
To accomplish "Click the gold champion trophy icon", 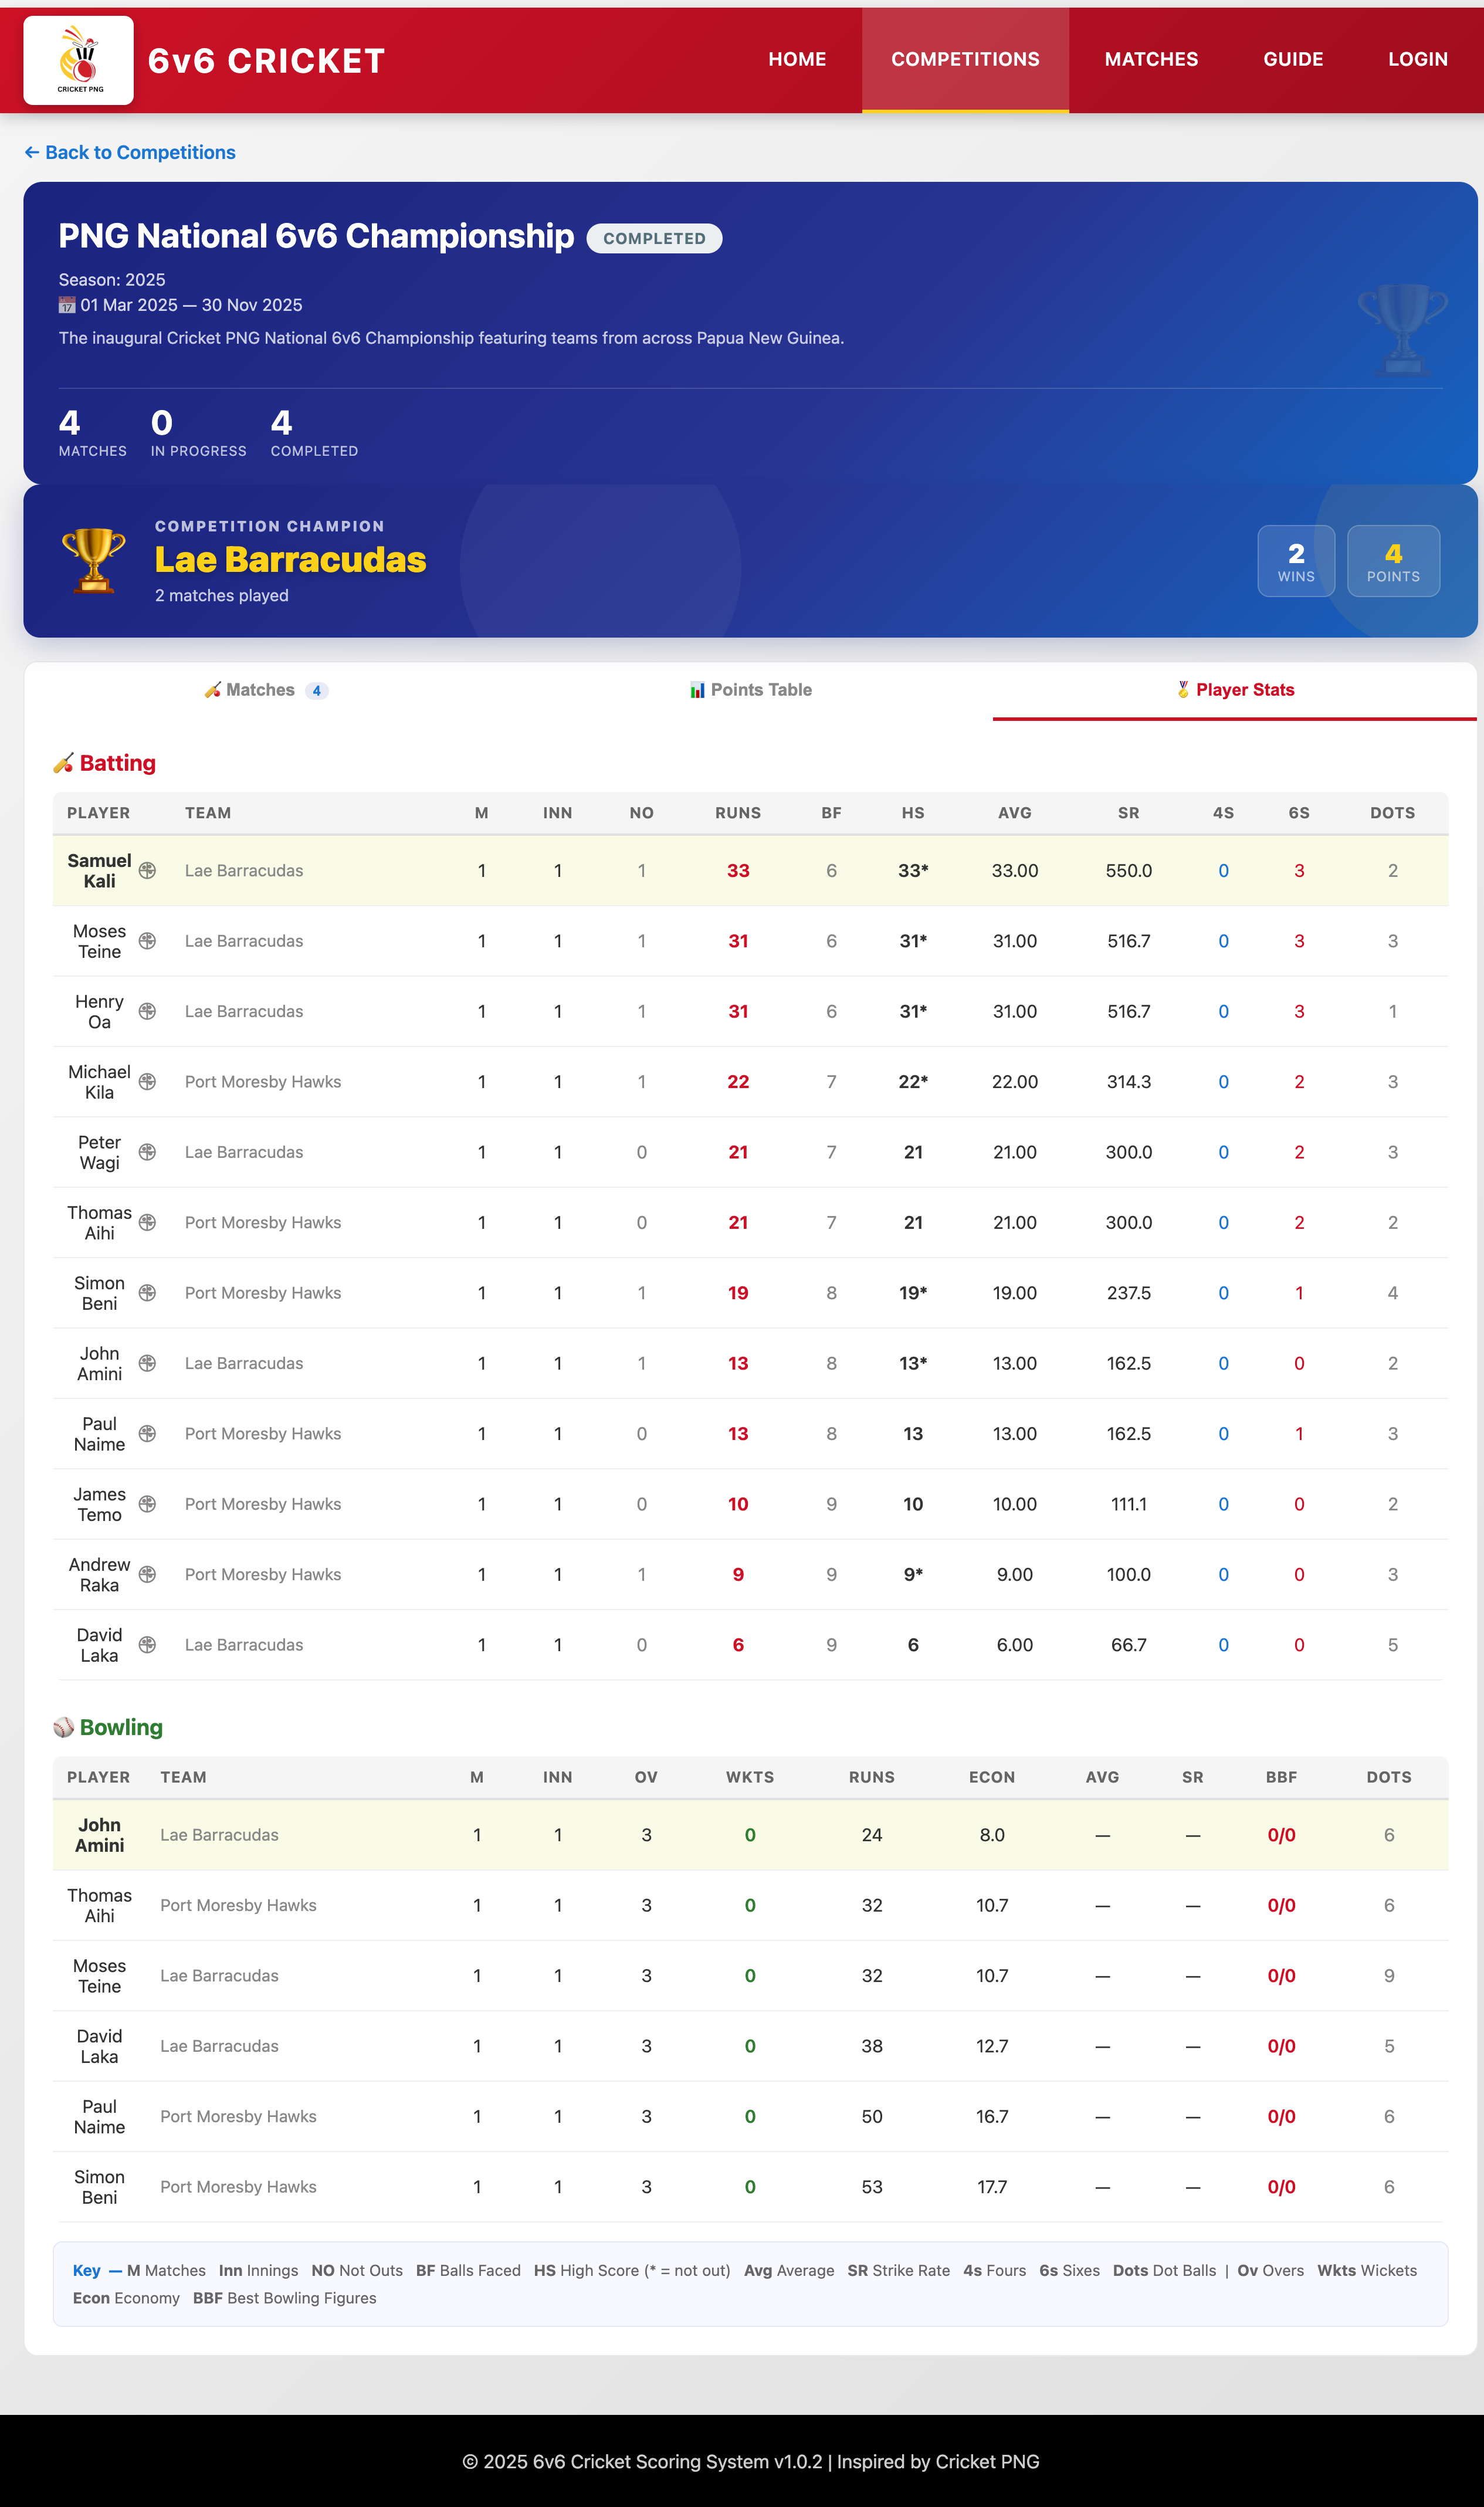I will point(93,560).
